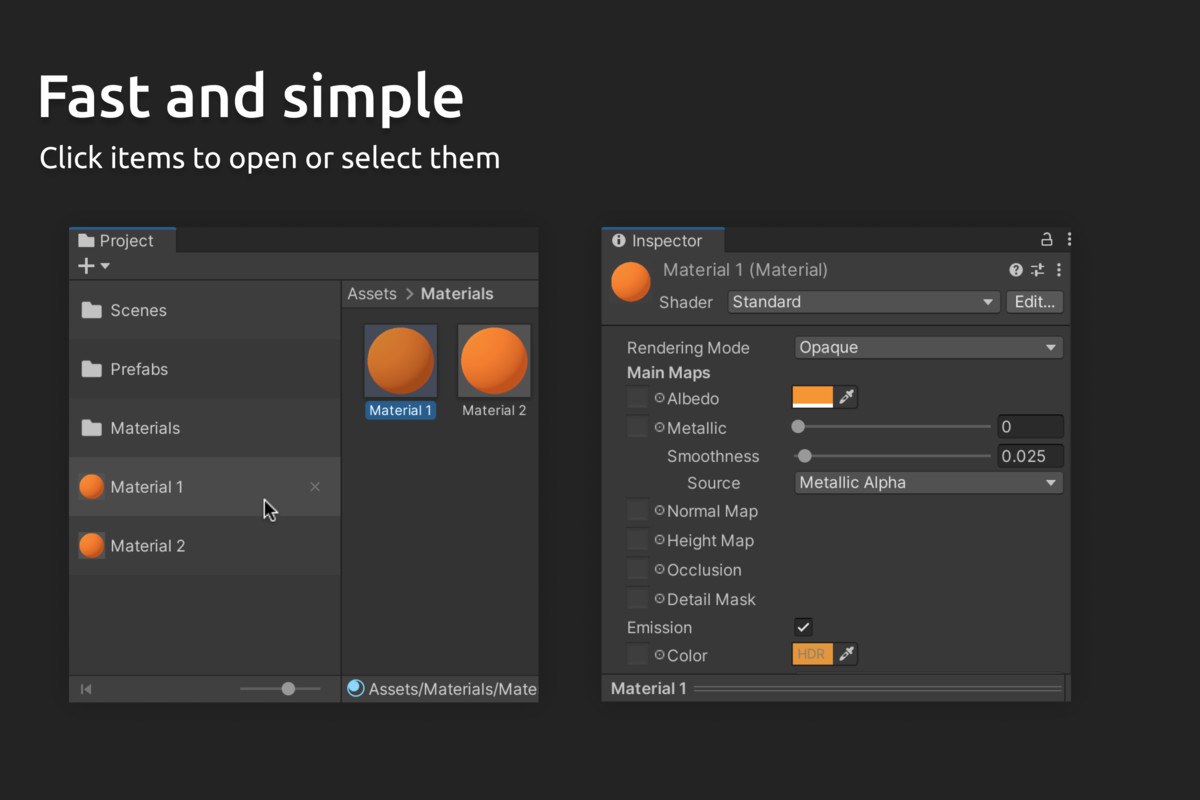Image resolution: width=1200 pixels, height=800 pixels.
Task: Click the orange material preview sphere in Inspector
Action: click(631, 282)
